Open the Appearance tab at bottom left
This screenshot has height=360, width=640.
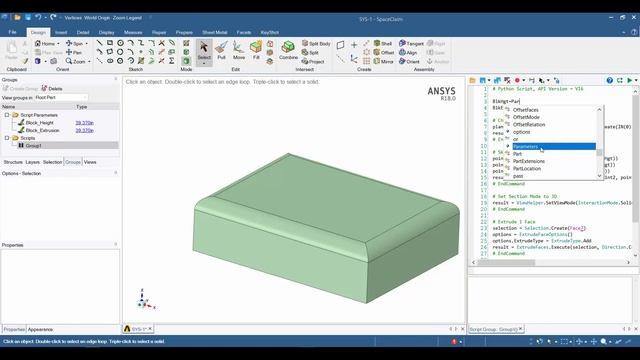[x=40, y=329]
